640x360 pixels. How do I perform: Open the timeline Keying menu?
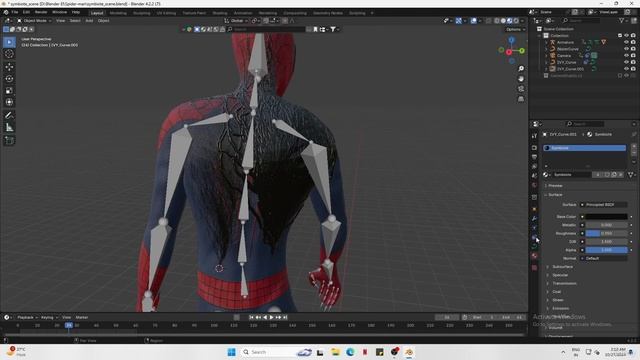[x=49, y=317]
